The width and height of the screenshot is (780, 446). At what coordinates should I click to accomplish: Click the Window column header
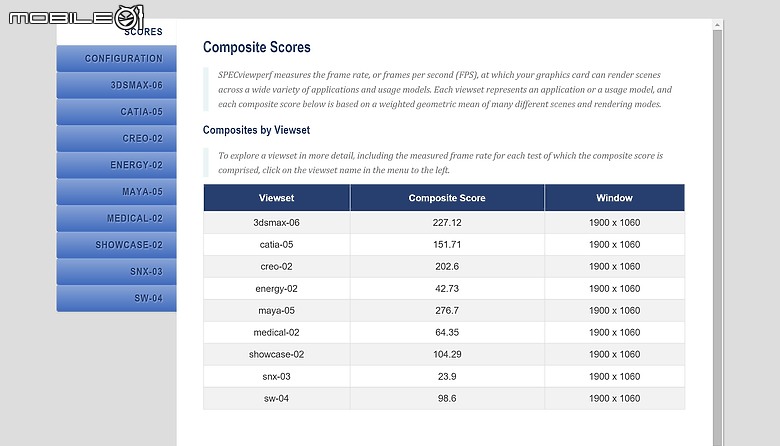pos(614,198)
